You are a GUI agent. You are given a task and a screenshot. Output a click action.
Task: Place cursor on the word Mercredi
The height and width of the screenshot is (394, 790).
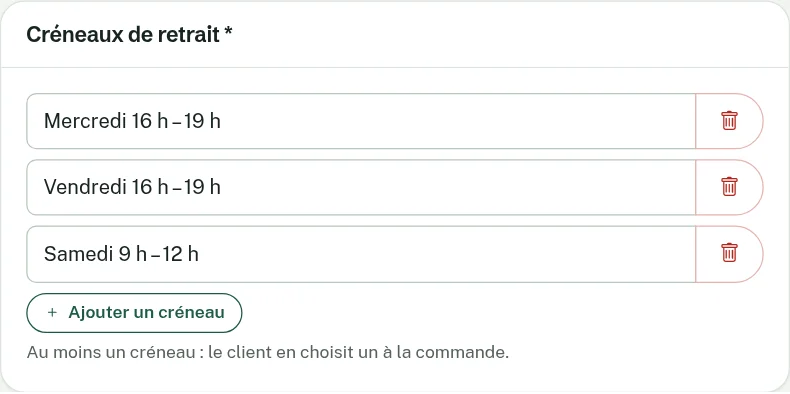tap(85, 121)
